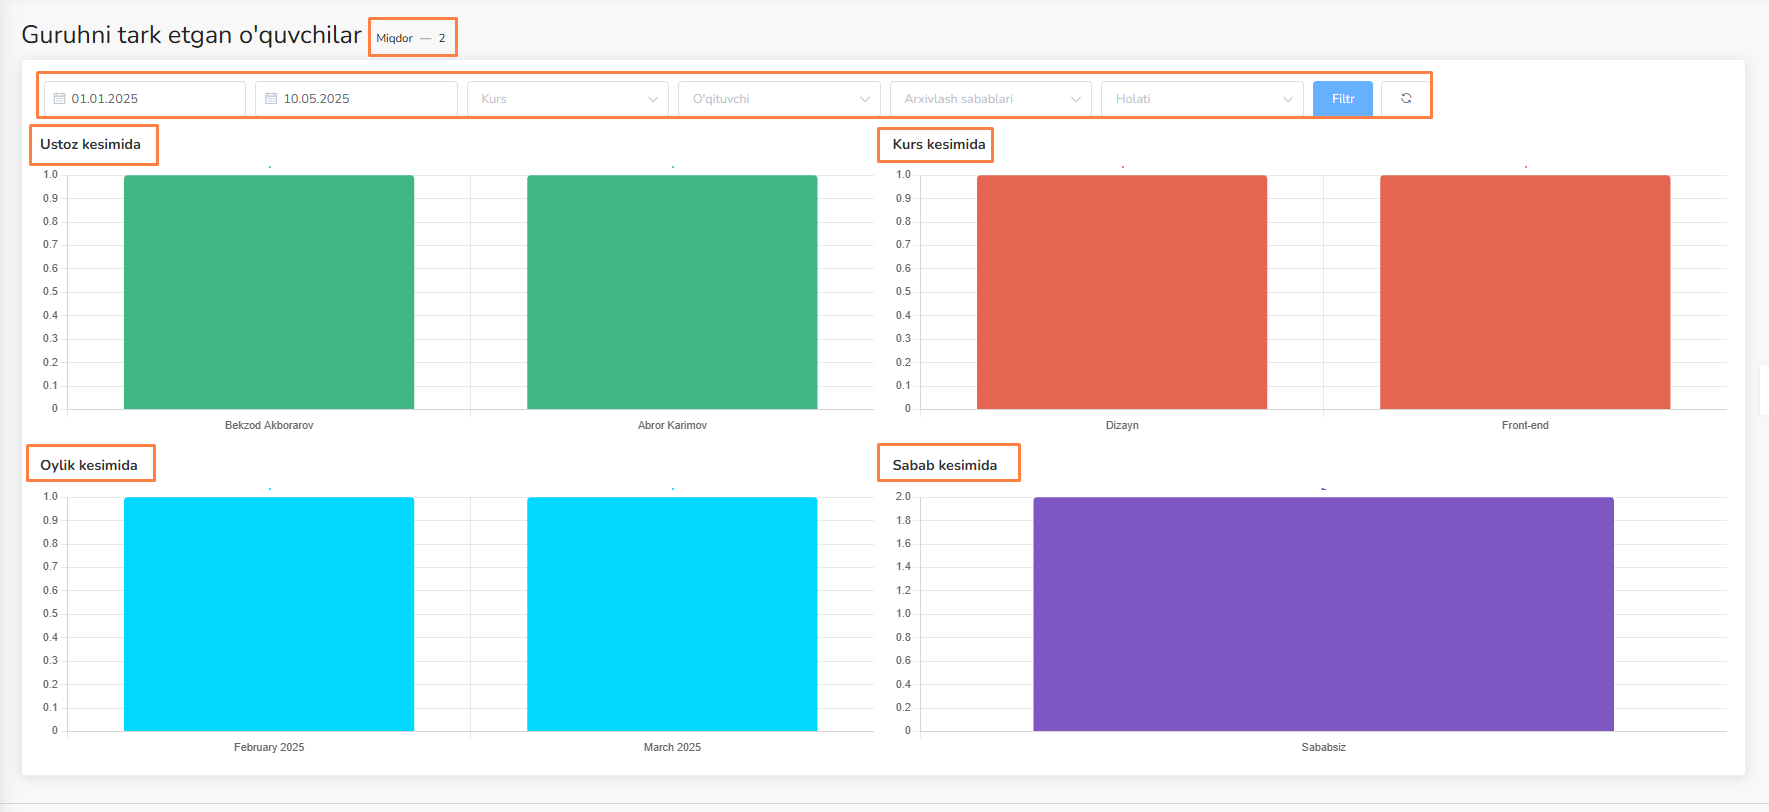Screen dimensions: 1769x812
Task: Select the cyan March 2025 bar
Action: [672, 614]
